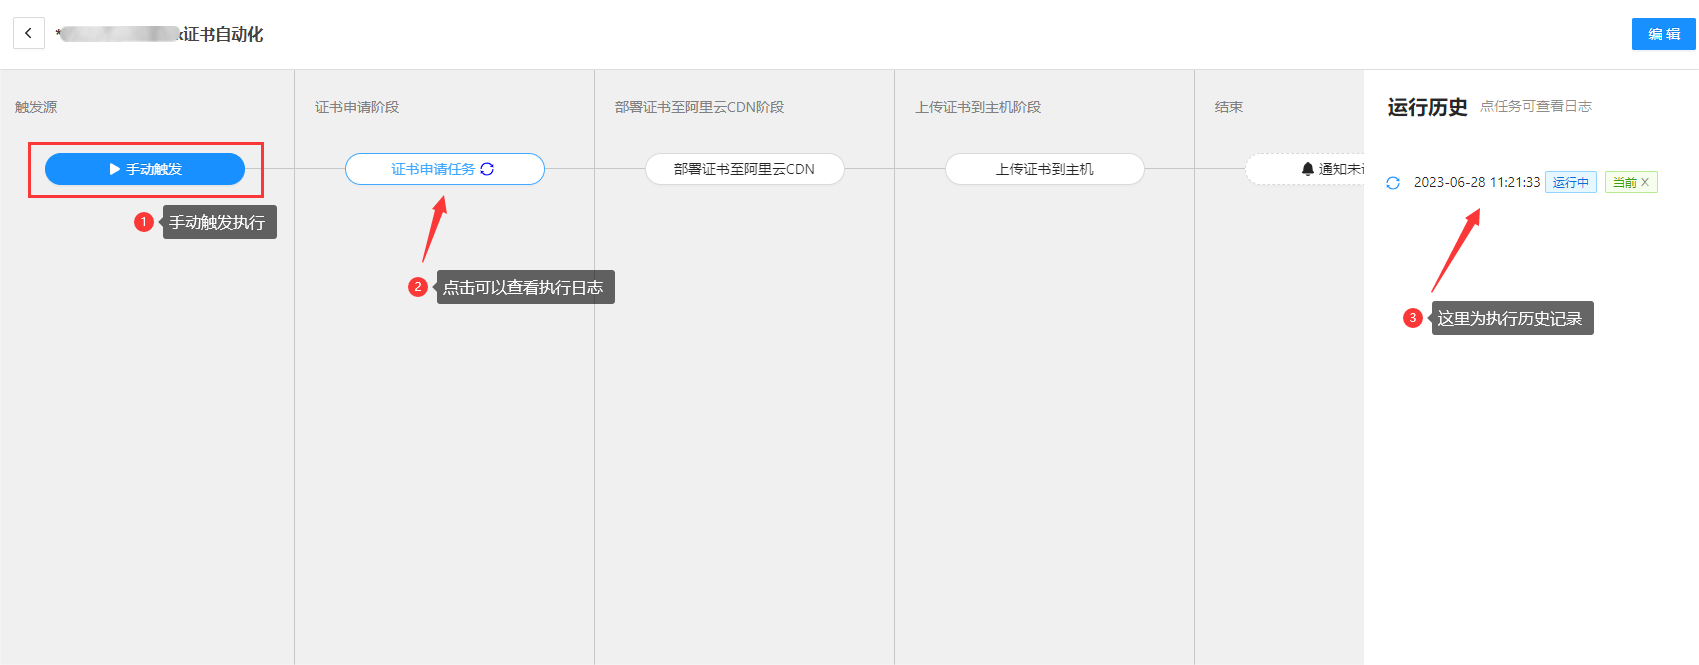This screenshot has height=665, width=1699.
Task: Select the 部署证书至阿里云CDN task node
Action: [x=744, y=169]
